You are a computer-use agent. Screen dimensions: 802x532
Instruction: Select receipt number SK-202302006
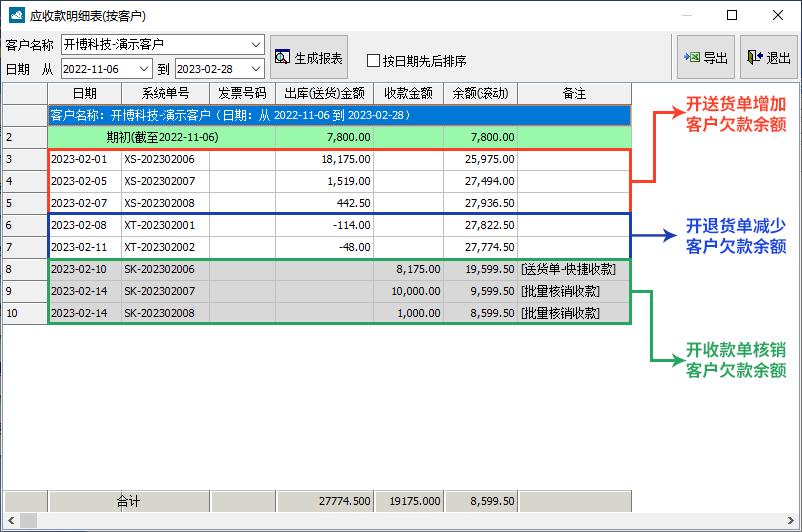tap(165, 269)
